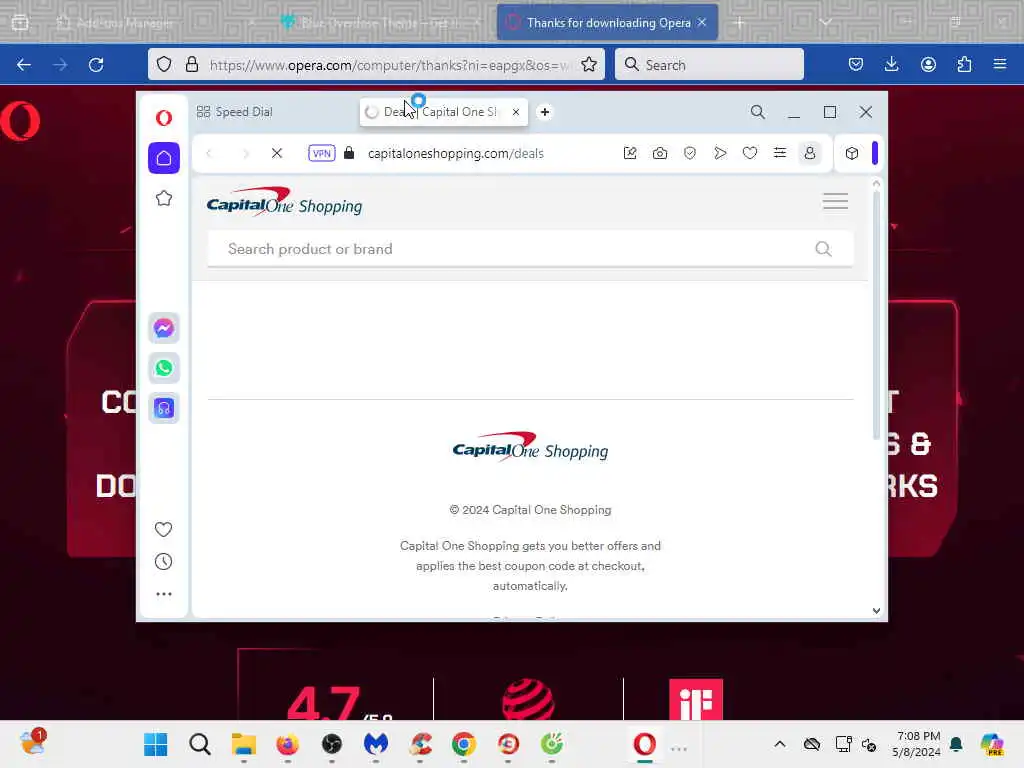Save to Pocket in Firefox

coord(856,65)
